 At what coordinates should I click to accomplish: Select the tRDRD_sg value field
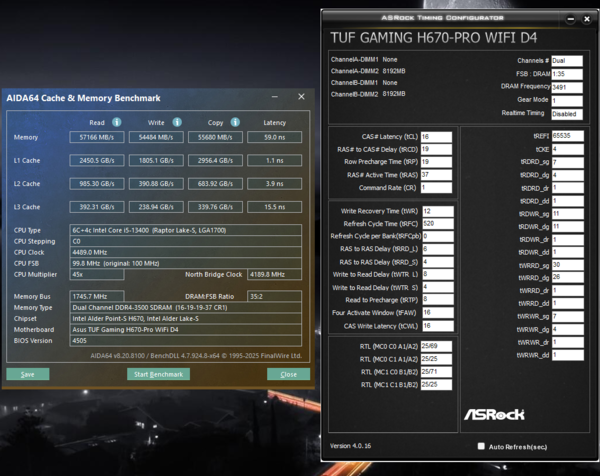pos(568,162)
